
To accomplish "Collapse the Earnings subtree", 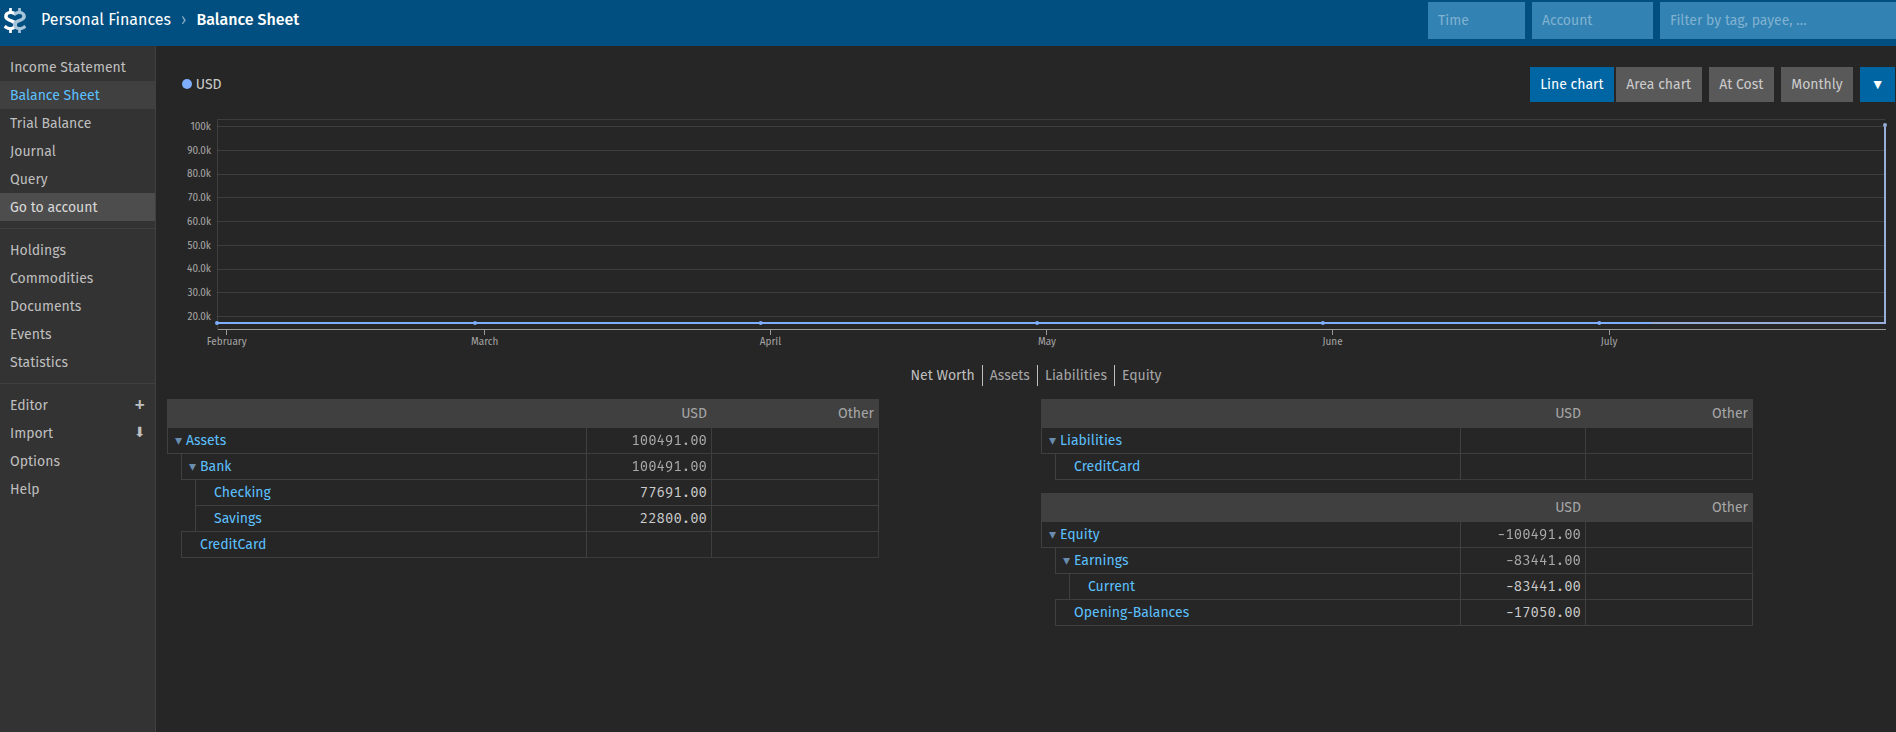I will tap(1067, 561).
